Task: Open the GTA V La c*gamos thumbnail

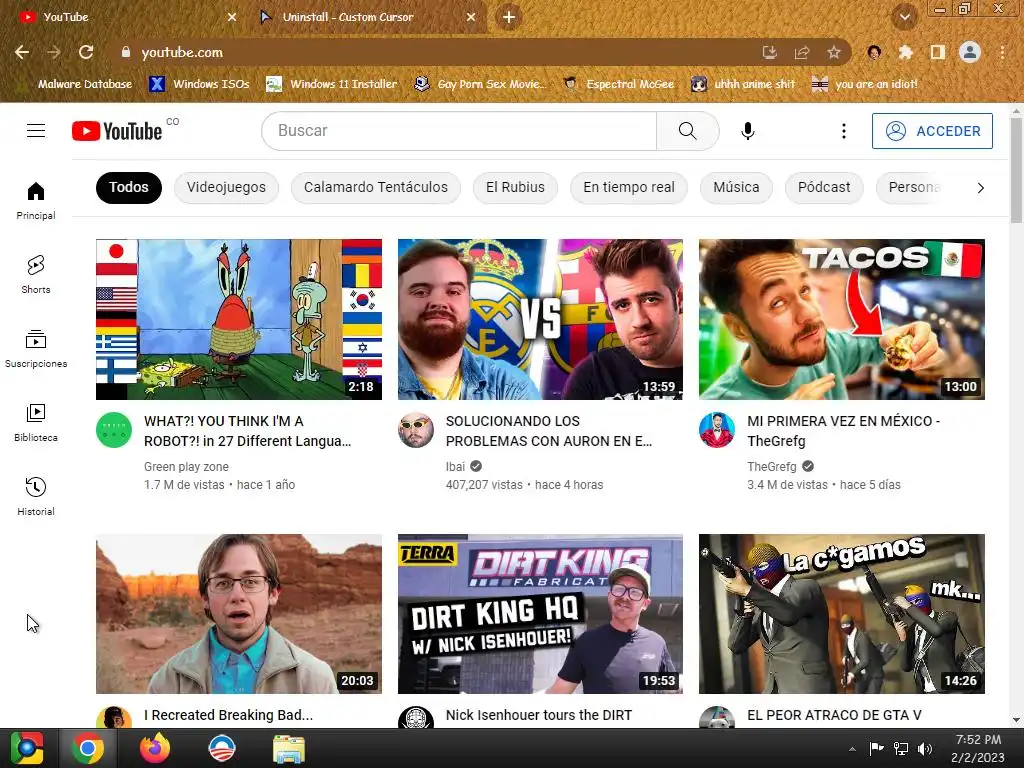Action: click(841, 614)
